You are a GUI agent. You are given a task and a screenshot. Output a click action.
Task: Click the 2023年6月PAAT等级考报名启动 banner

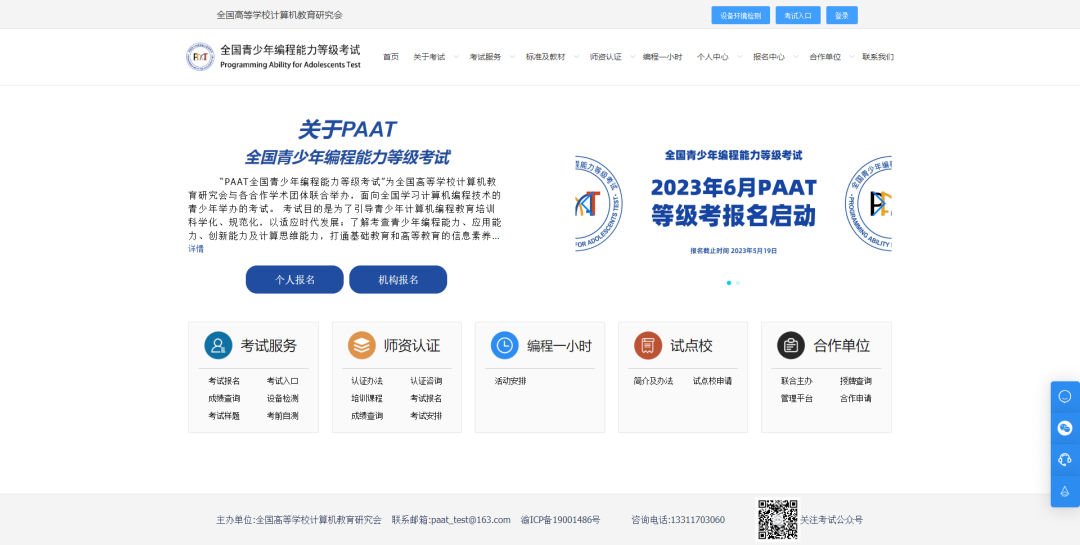point(734,203)
